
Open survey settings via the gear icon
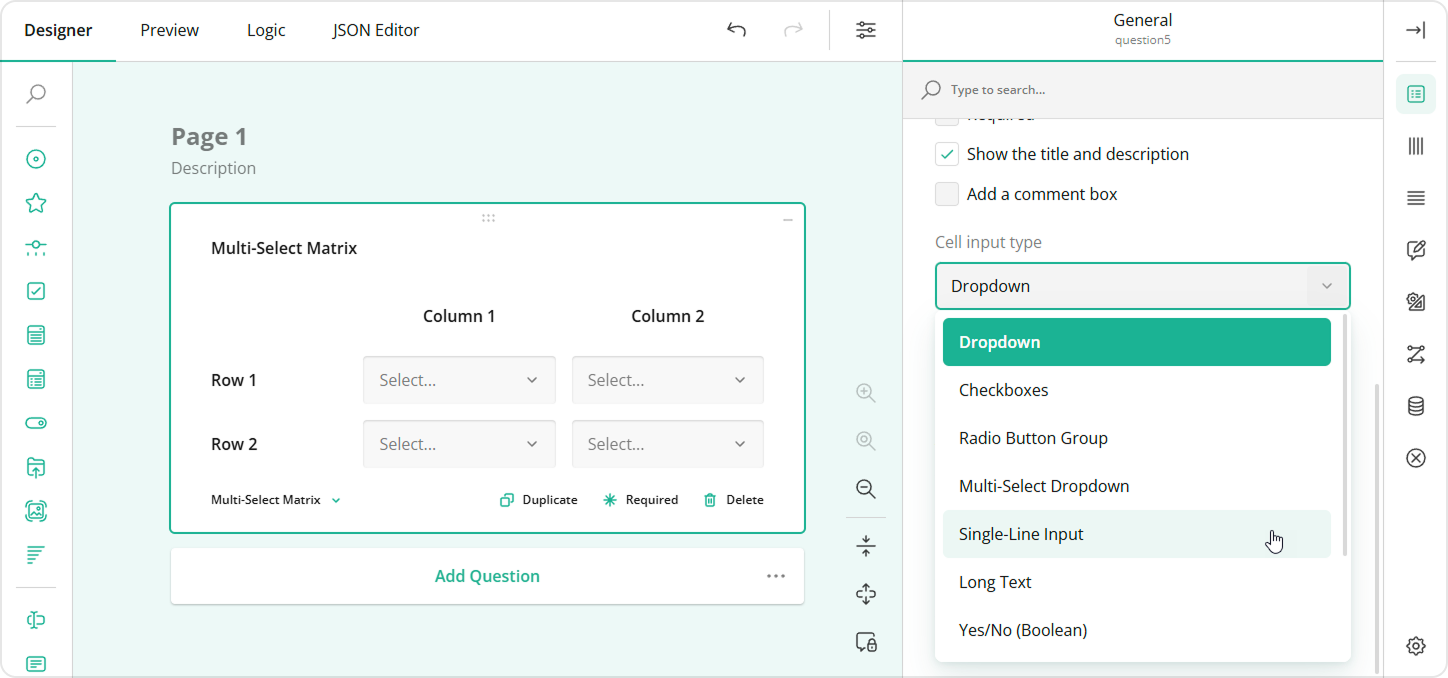(x=1416, y=647)
